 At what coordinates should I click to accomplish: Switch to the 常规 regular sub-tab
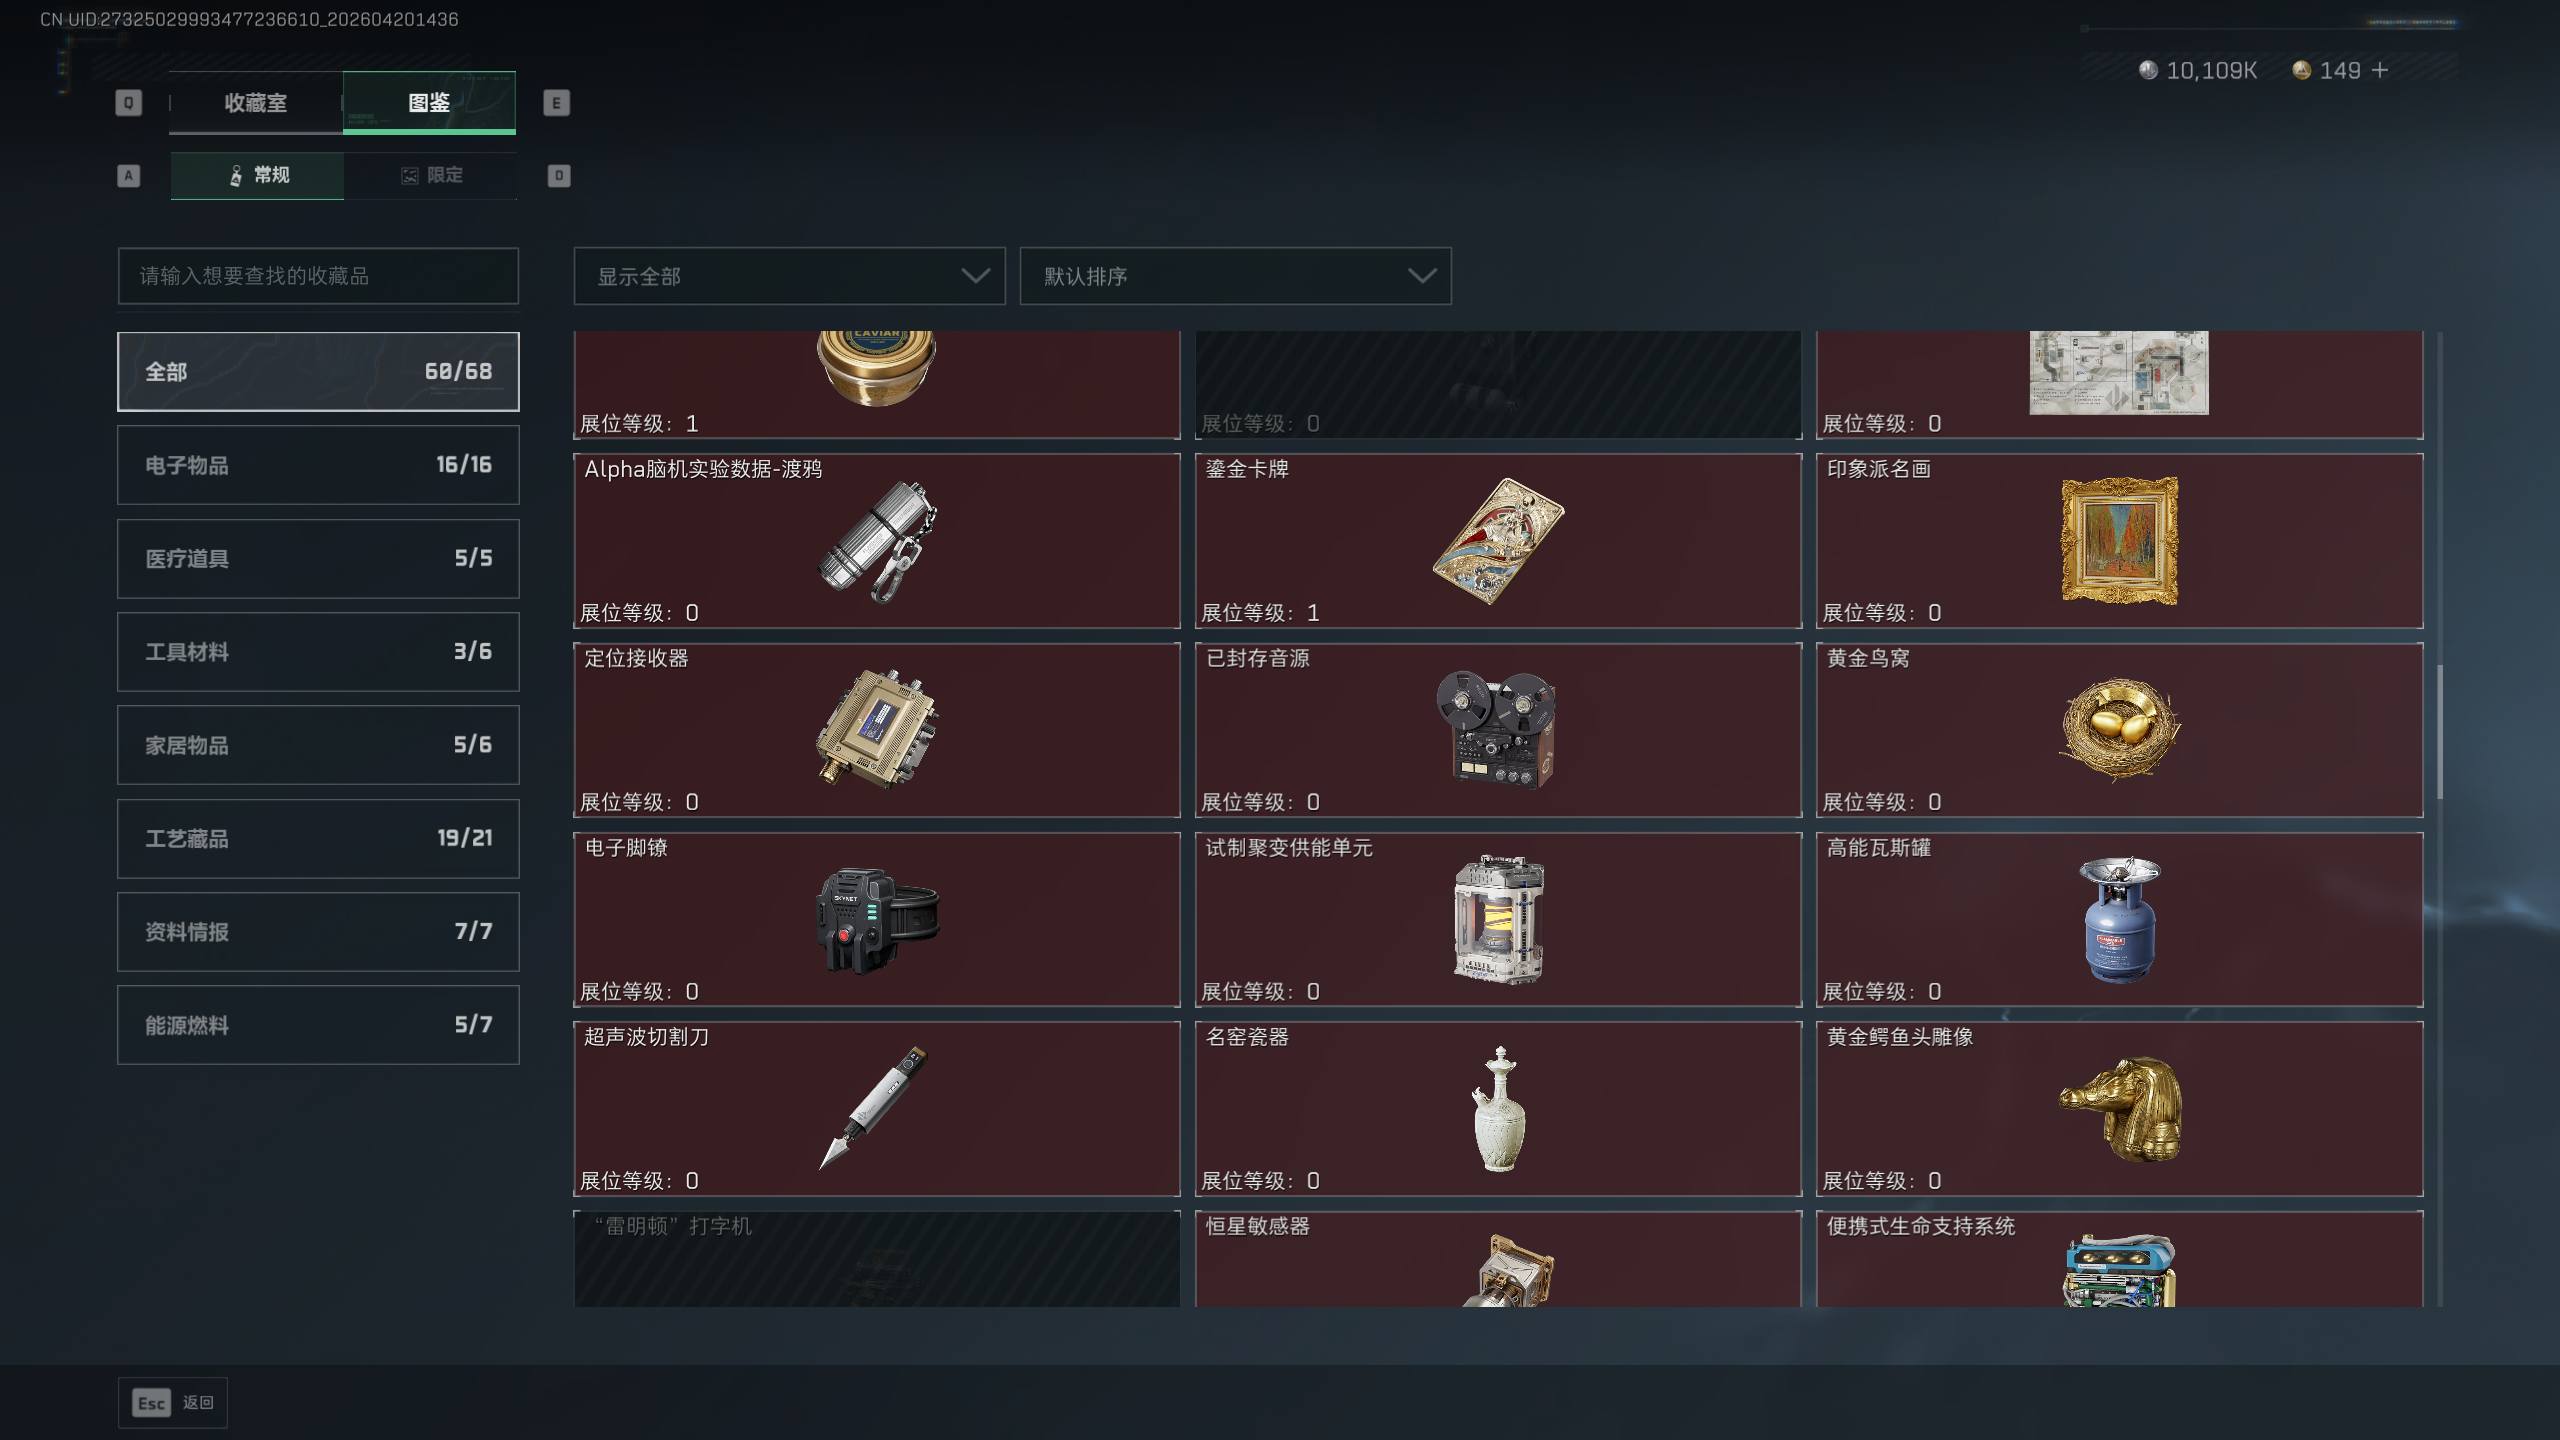click(257, 175)
